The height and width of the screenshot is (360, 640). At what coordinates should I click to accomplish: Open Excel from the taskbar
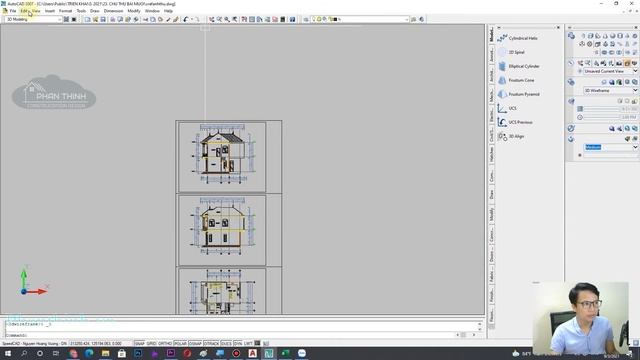click(285, 353)
